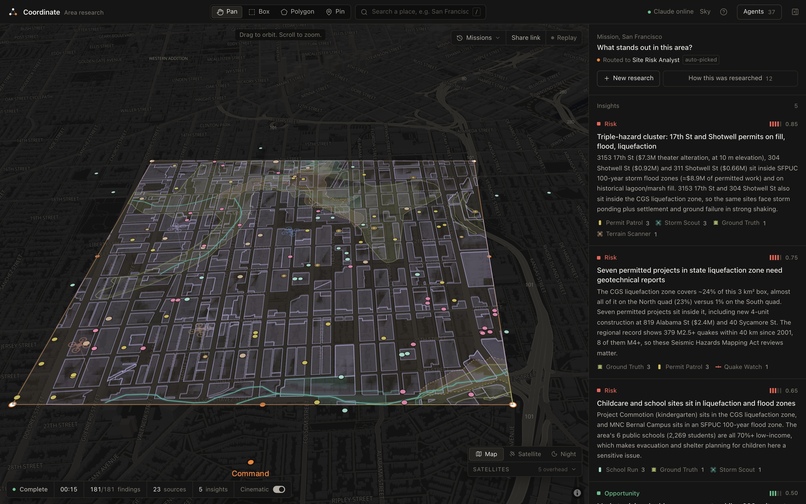The image size is (806, 504).
Task: Open the Agents 37 panel
Action: tap(759, 11)
